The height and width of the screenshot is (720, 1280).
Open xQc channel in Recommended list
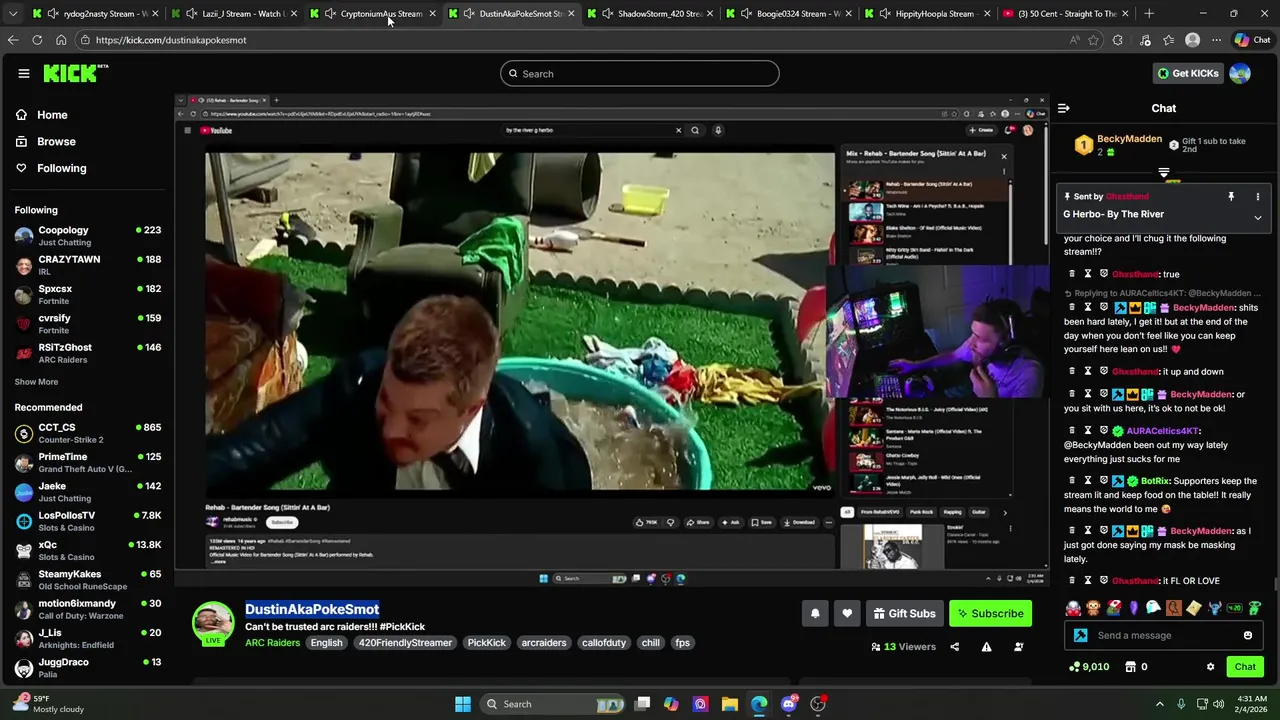[88, 551]
